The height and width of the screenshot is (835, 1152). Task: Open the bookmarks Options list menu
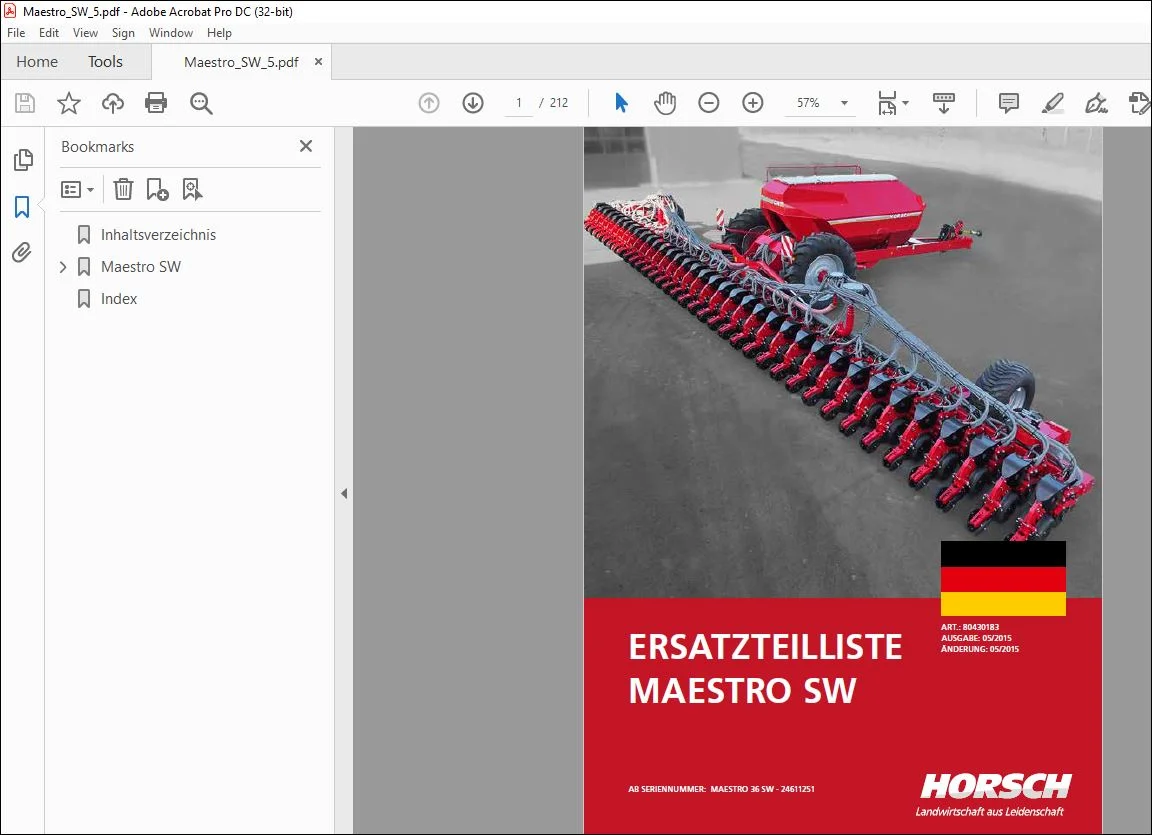(77, 189)
